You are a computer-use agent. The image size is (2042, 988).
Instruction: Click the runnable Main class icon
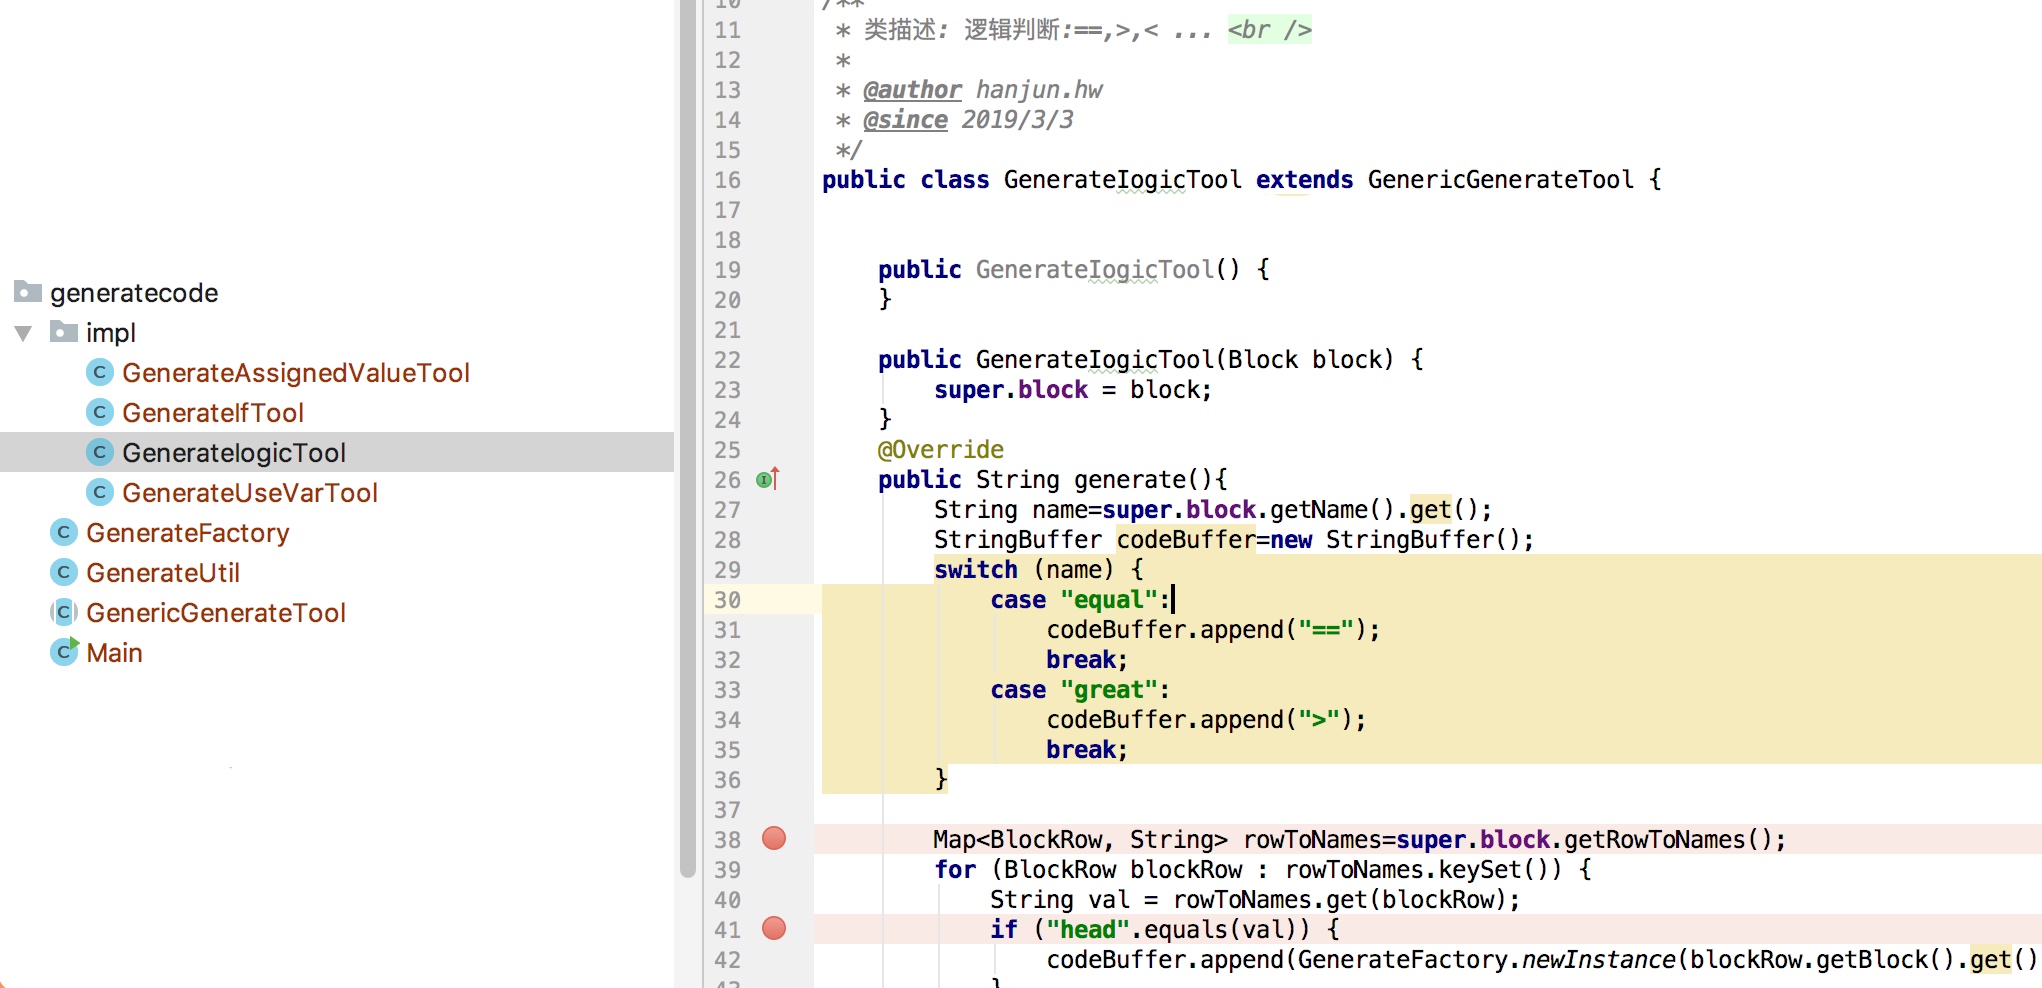[x=64, y=652]
